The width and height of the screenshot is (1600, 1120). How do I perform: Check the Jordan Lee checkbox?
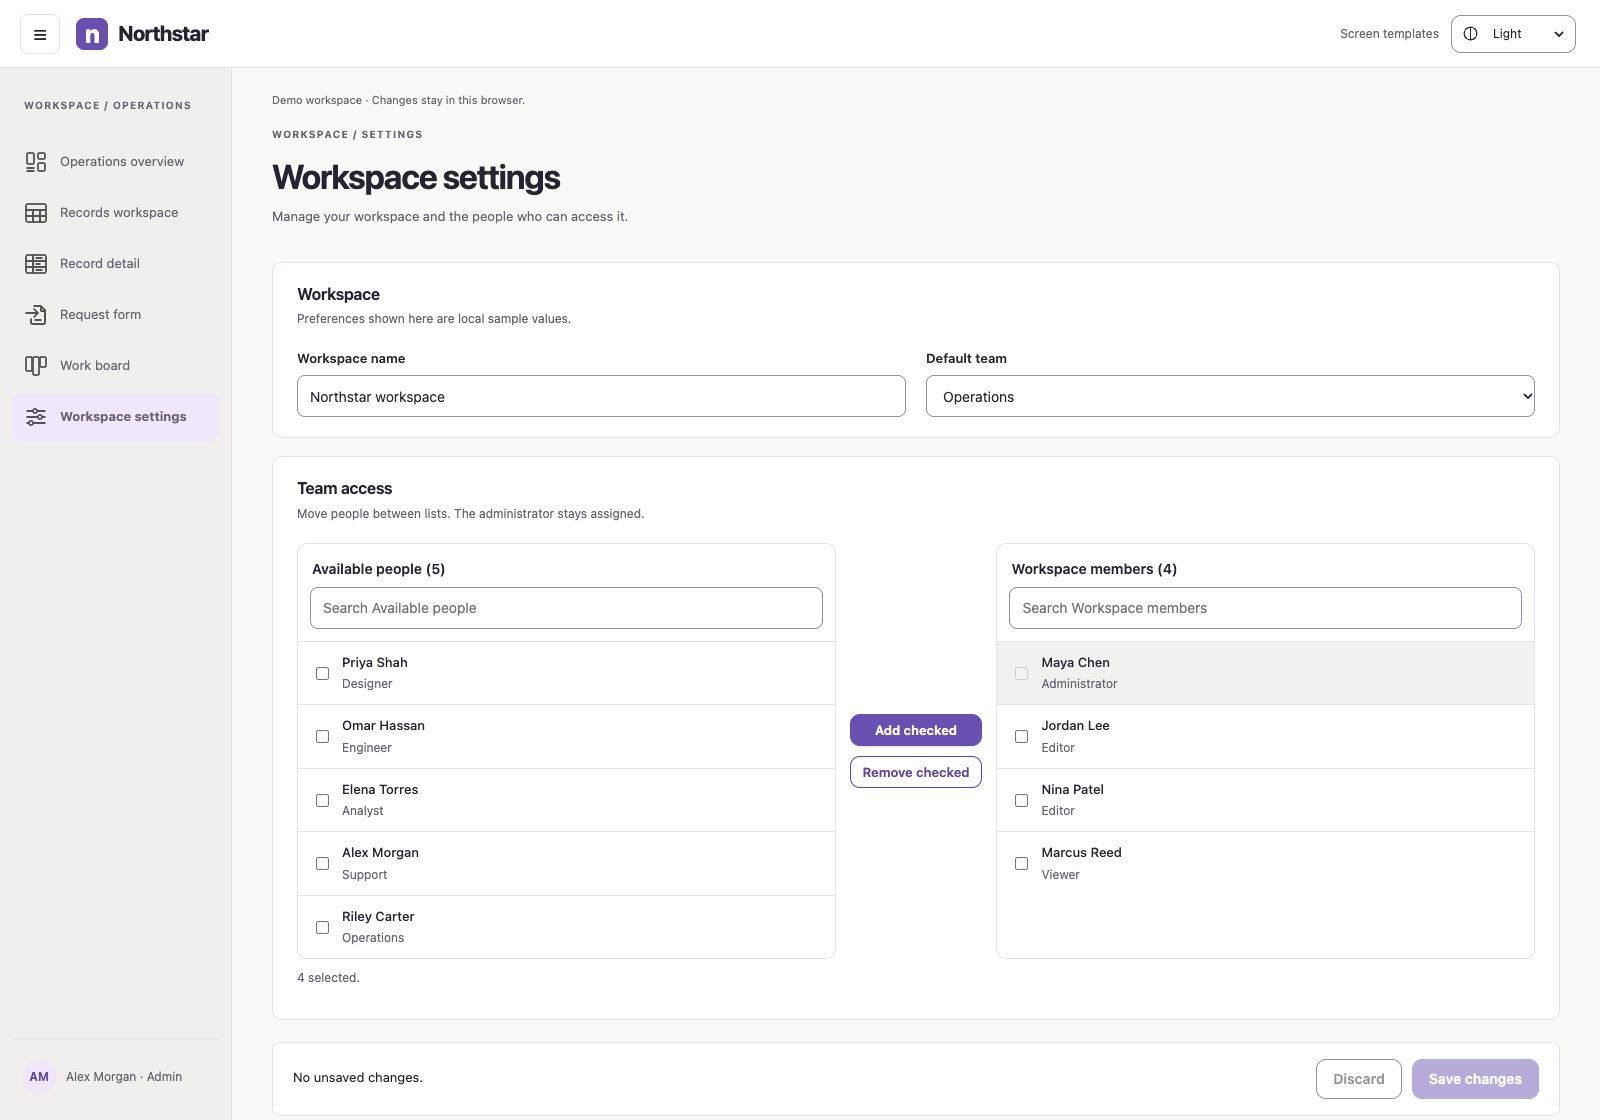tap(1021, 737)
